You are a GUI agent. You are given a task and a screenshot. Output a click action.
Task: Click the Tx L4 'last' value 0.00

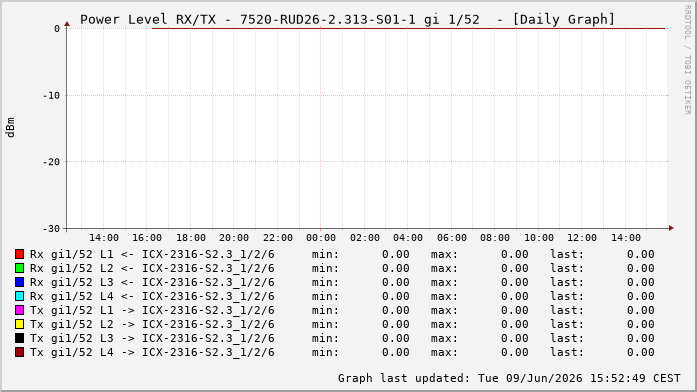coord(641,352)
